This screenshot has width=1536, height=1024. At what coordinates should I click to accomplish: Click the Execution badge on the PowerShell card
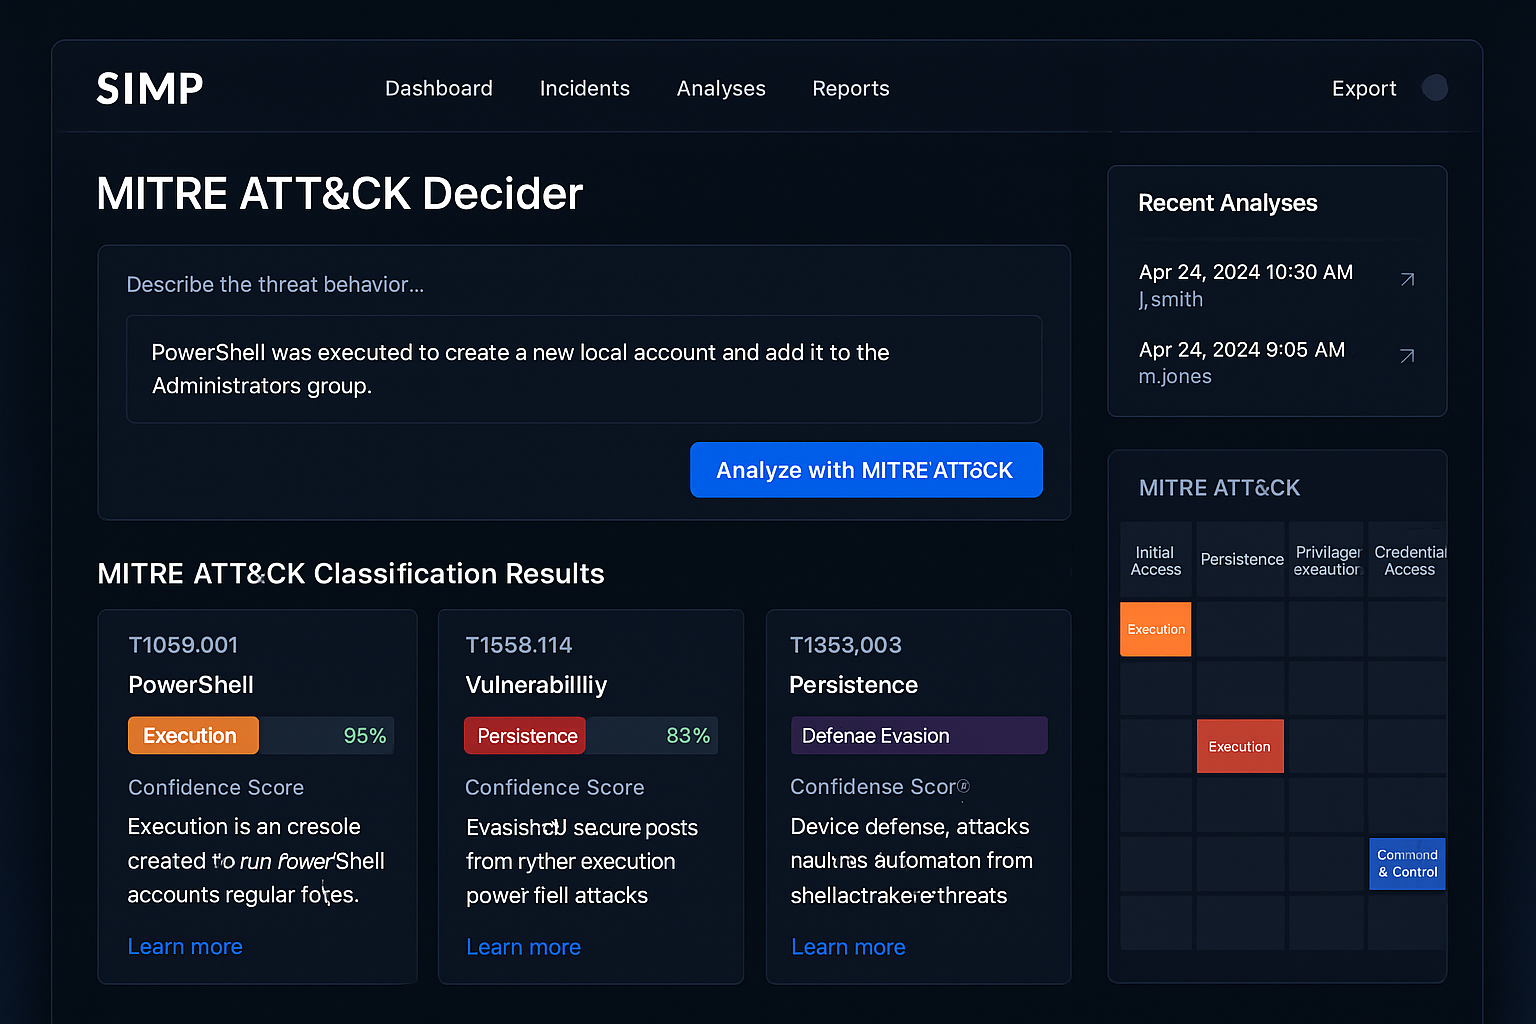point(192,735)
